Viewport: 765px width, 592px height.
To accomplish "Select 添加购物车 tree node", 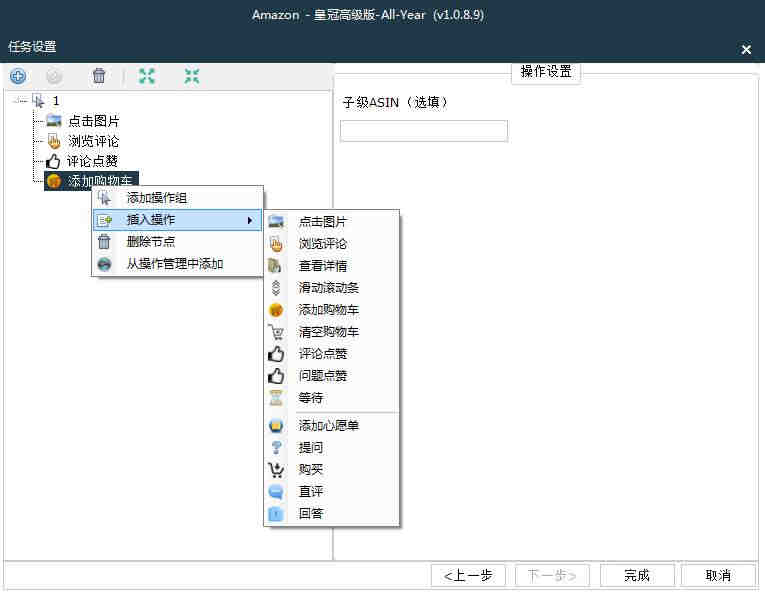I will [x=91, y=181].
